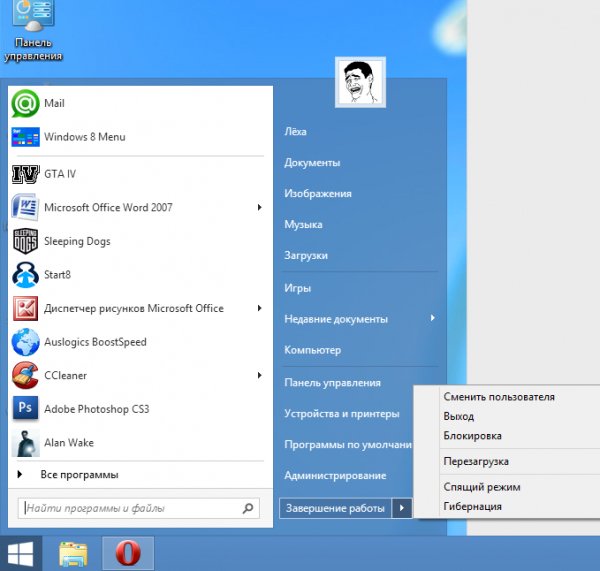600x571 pixels.
Task: Choose Гибернация from the power menu
Action: point(472,507)
